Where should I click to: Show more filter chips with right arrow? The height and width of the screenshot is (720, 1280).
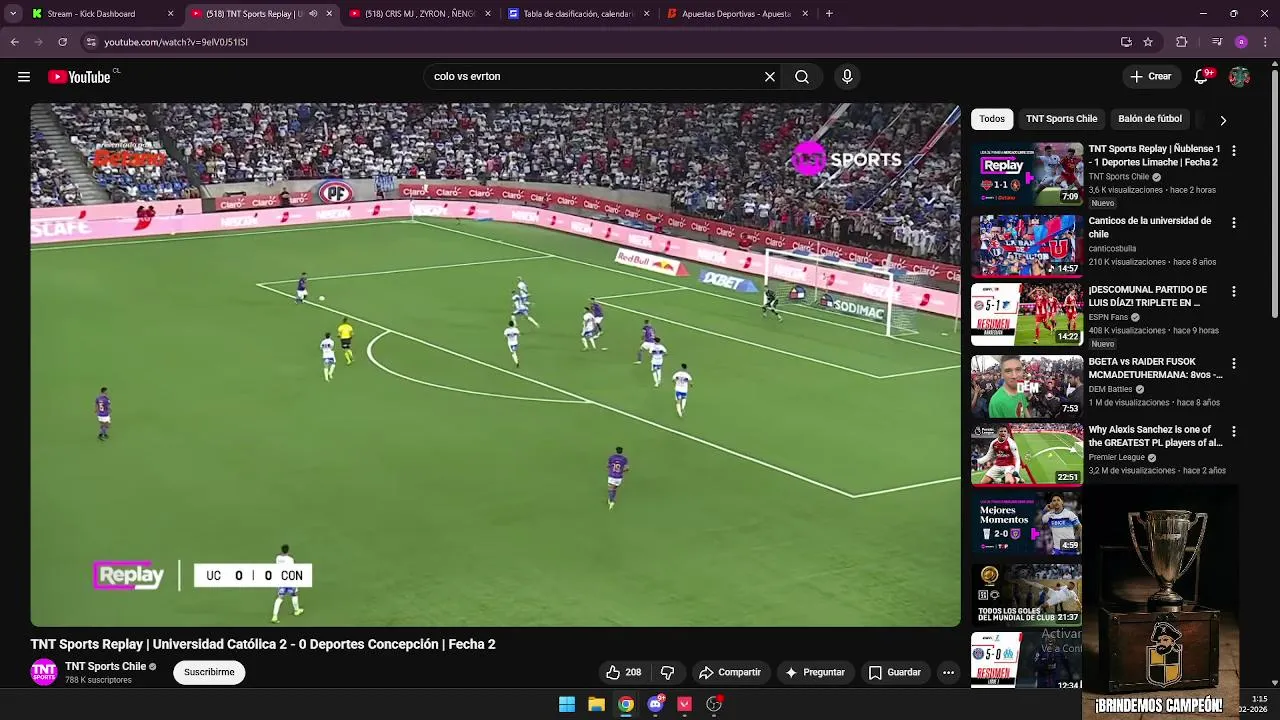pos(1222,120)
